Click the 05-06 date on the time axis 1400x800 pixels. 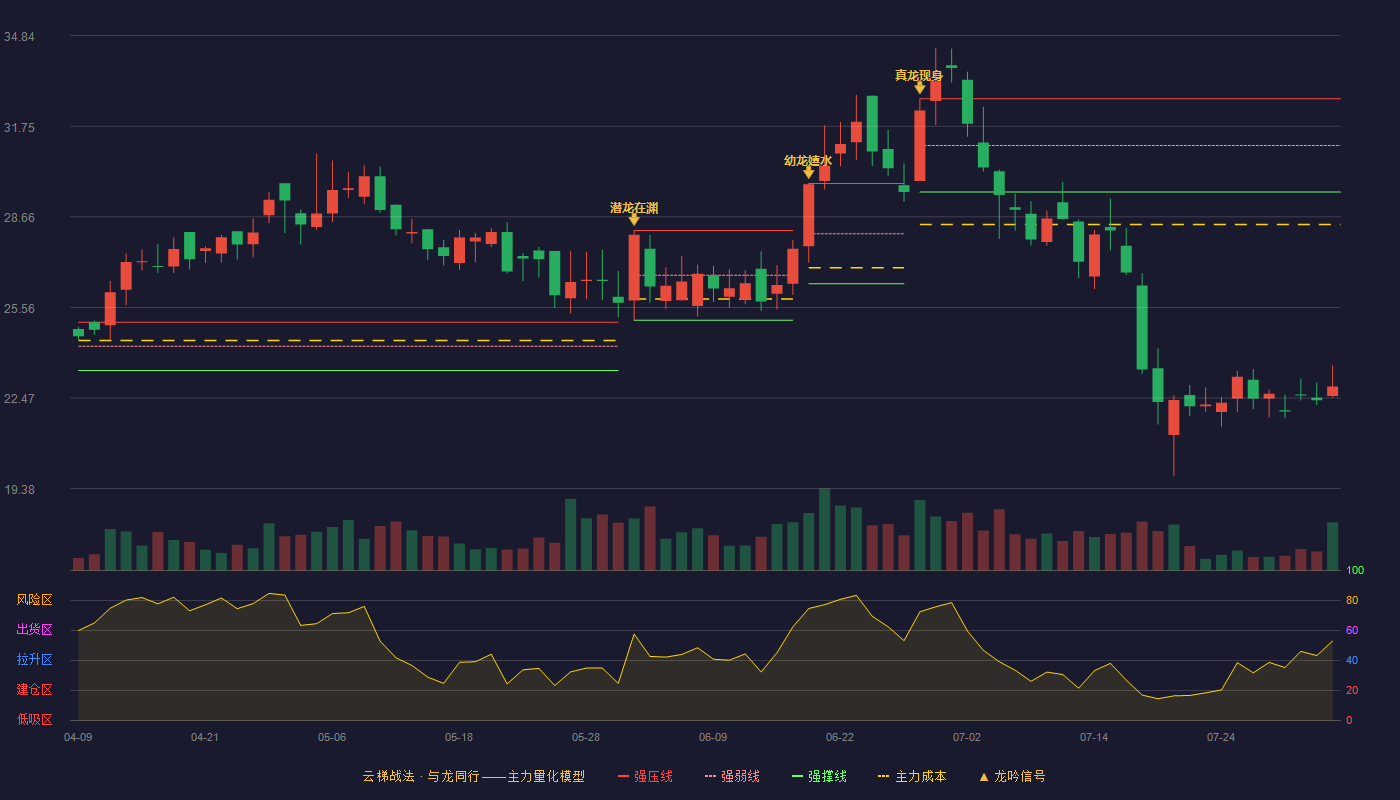(332, 737)
